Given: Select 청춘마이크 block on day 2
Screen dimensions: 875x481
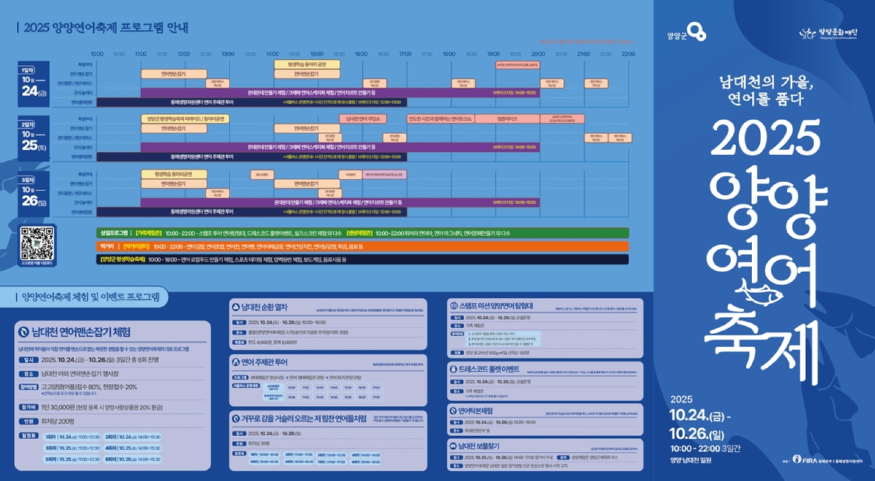Looking at the screenshot, I should click(x=507, y=119).
